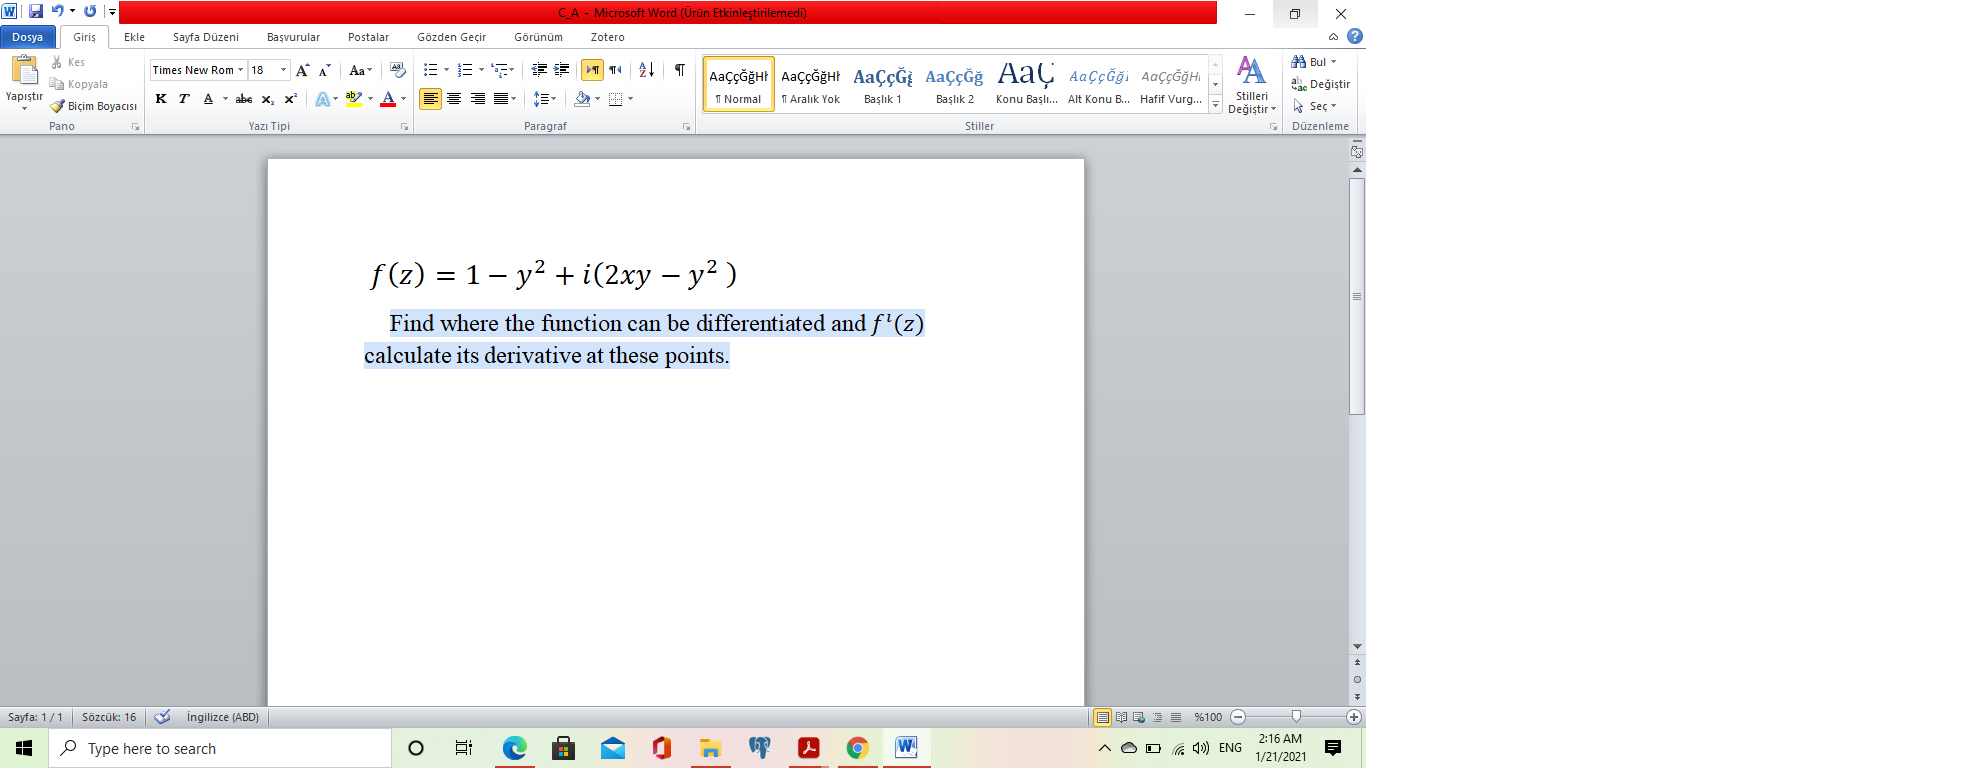1982x768 pixels.
Task: Apply the Aralık Yok style
Action: tap(810, 84)
